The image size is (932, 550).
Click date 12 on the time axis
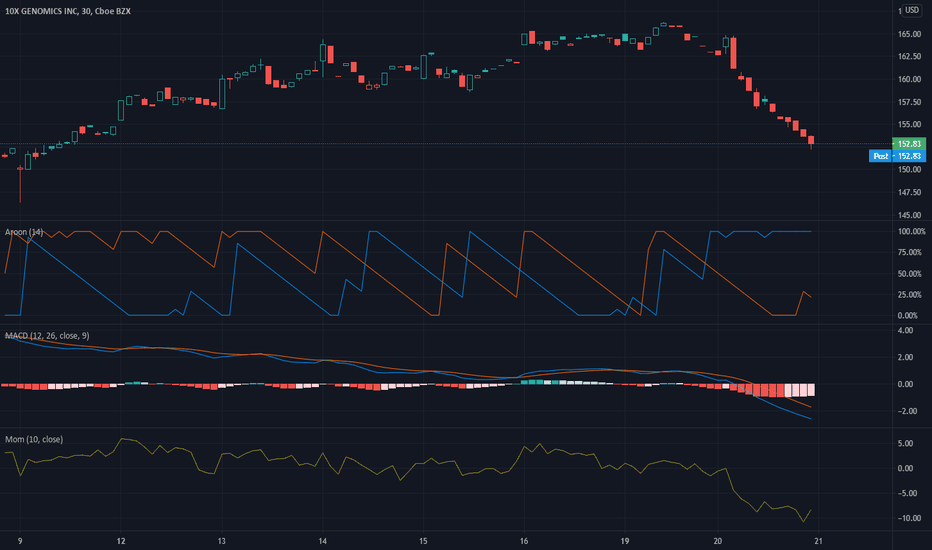coord(121,541)
